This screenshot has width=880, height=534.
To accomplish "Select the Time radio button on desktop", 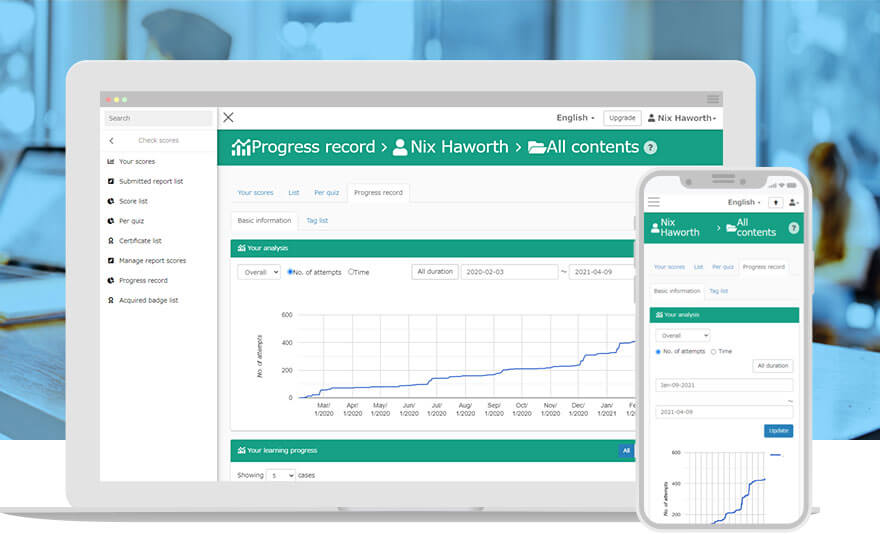I will point(351,272).
